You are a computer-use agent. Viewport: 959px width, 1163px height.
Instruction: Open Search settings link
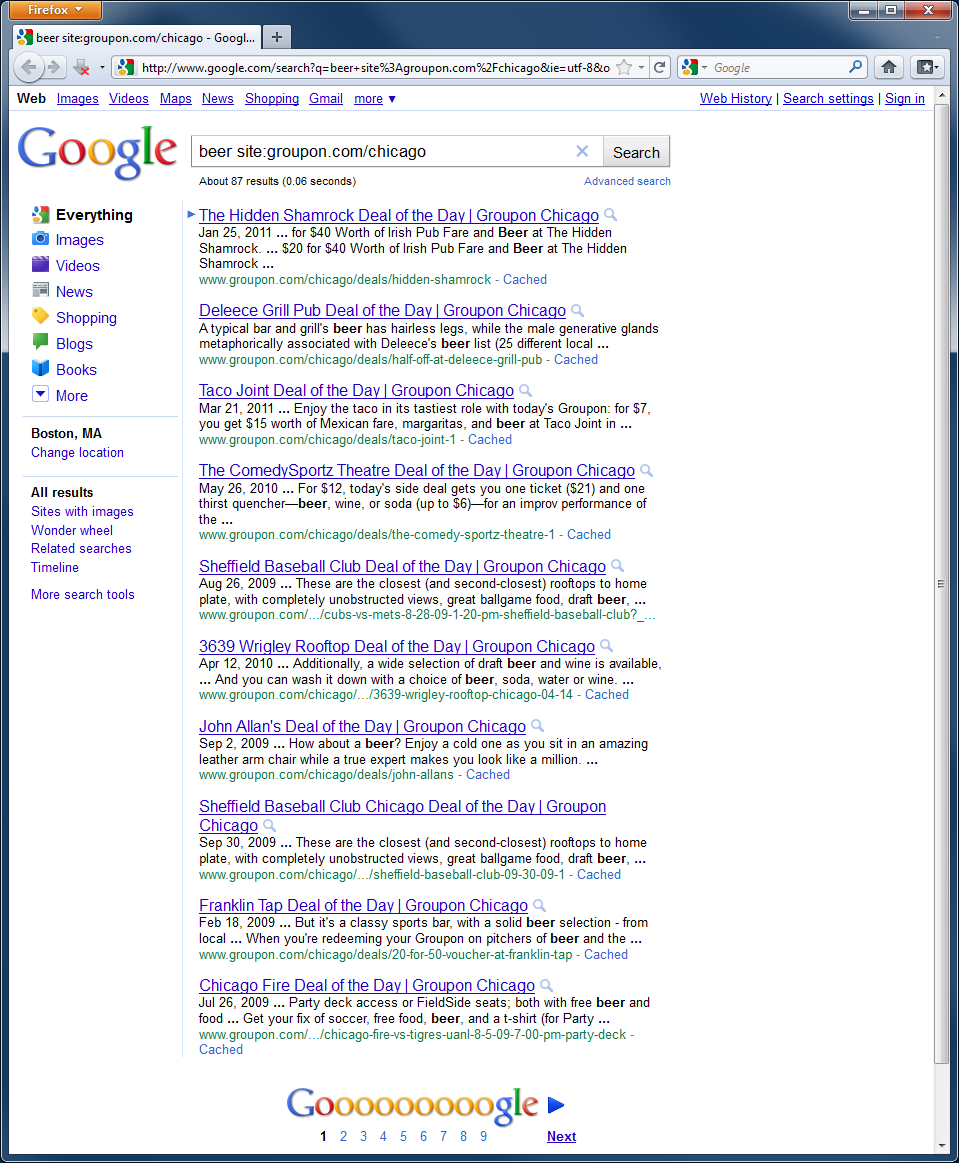828,99
